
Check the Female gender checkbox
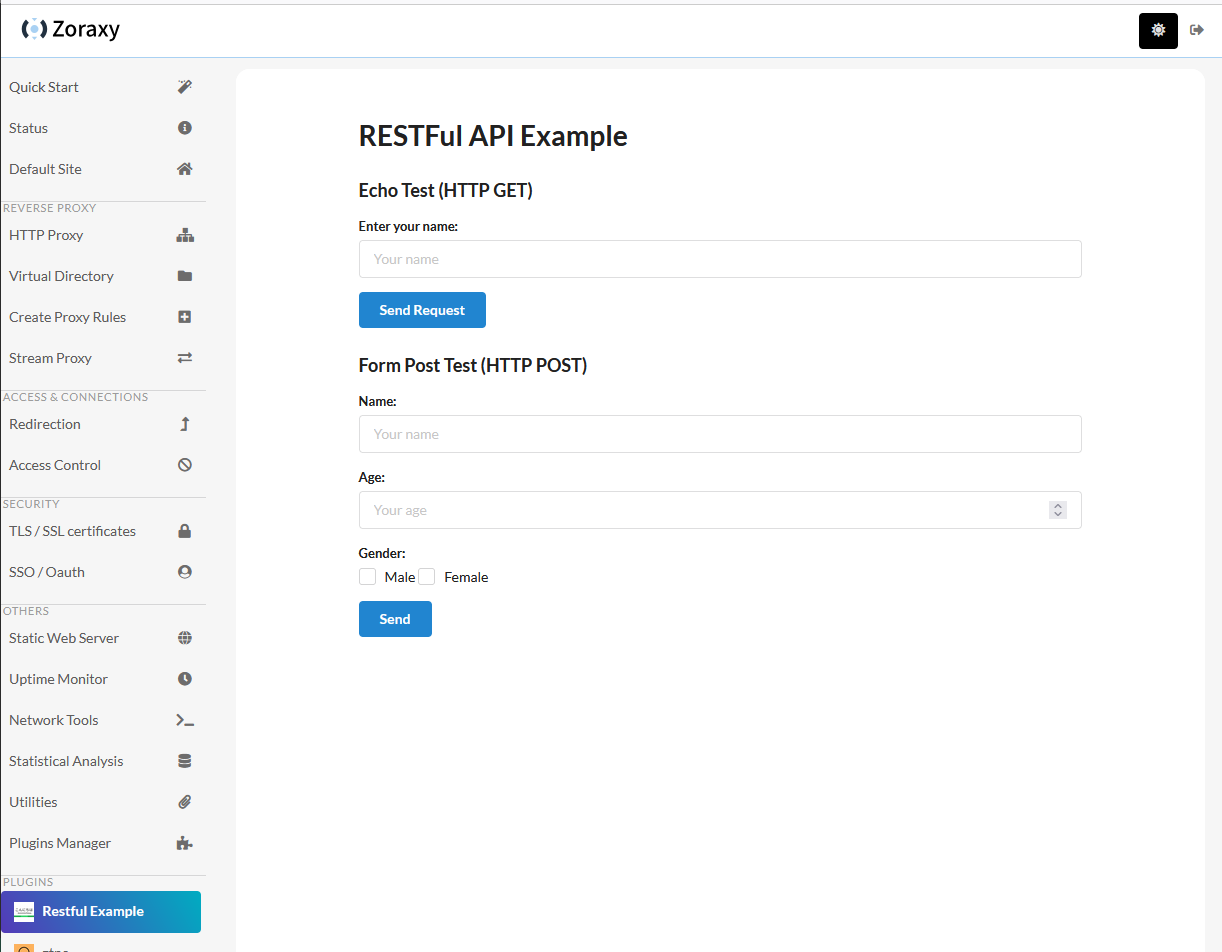coord(427,577)
